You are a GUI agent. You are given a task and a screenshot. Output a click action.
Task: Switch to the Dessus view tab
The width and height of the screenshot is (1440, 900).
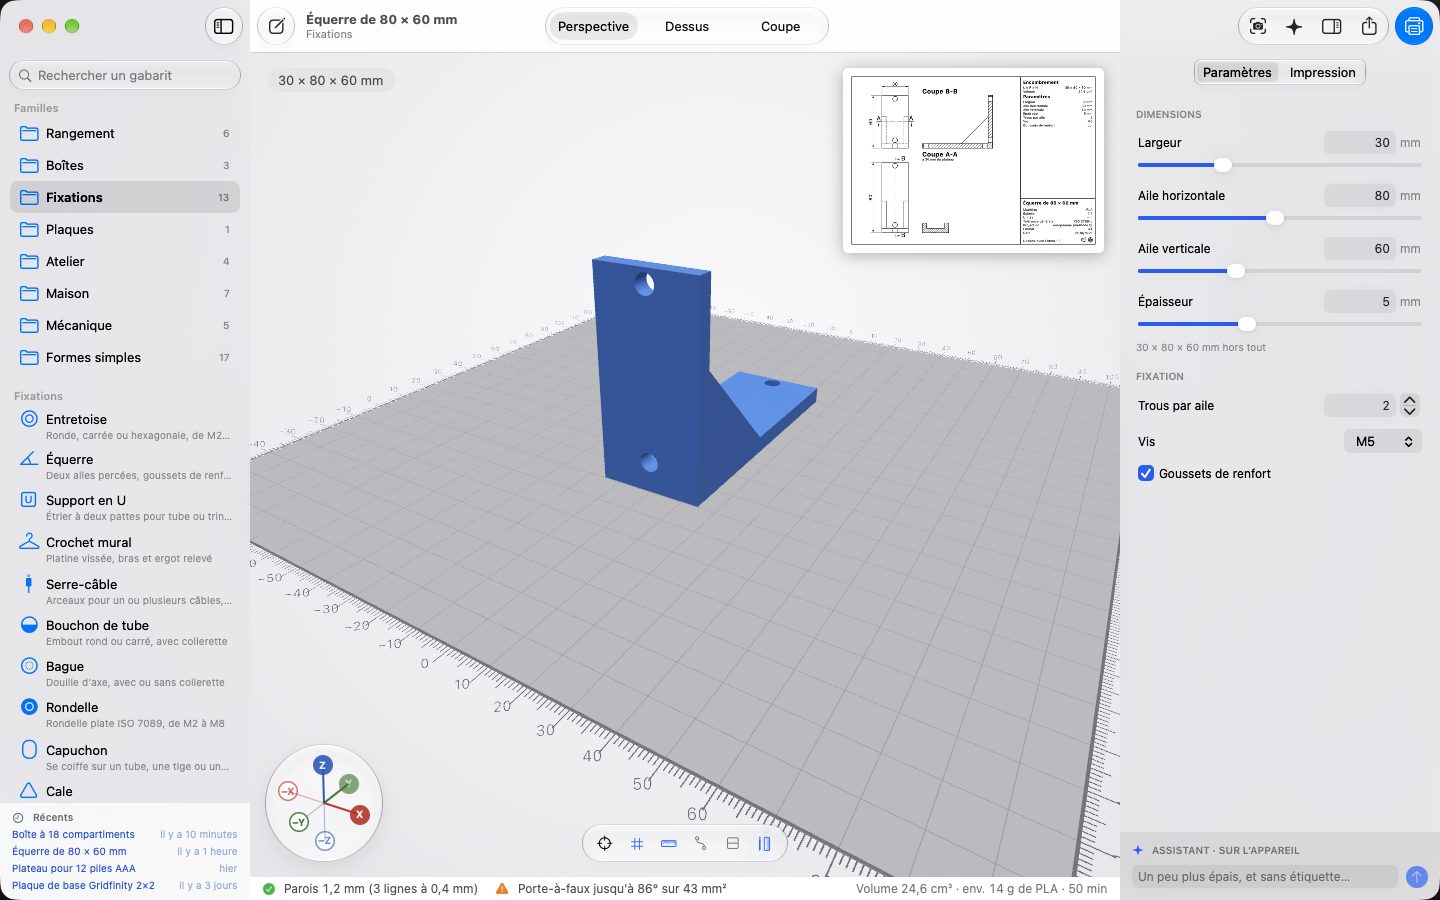(x=687, y=27)
